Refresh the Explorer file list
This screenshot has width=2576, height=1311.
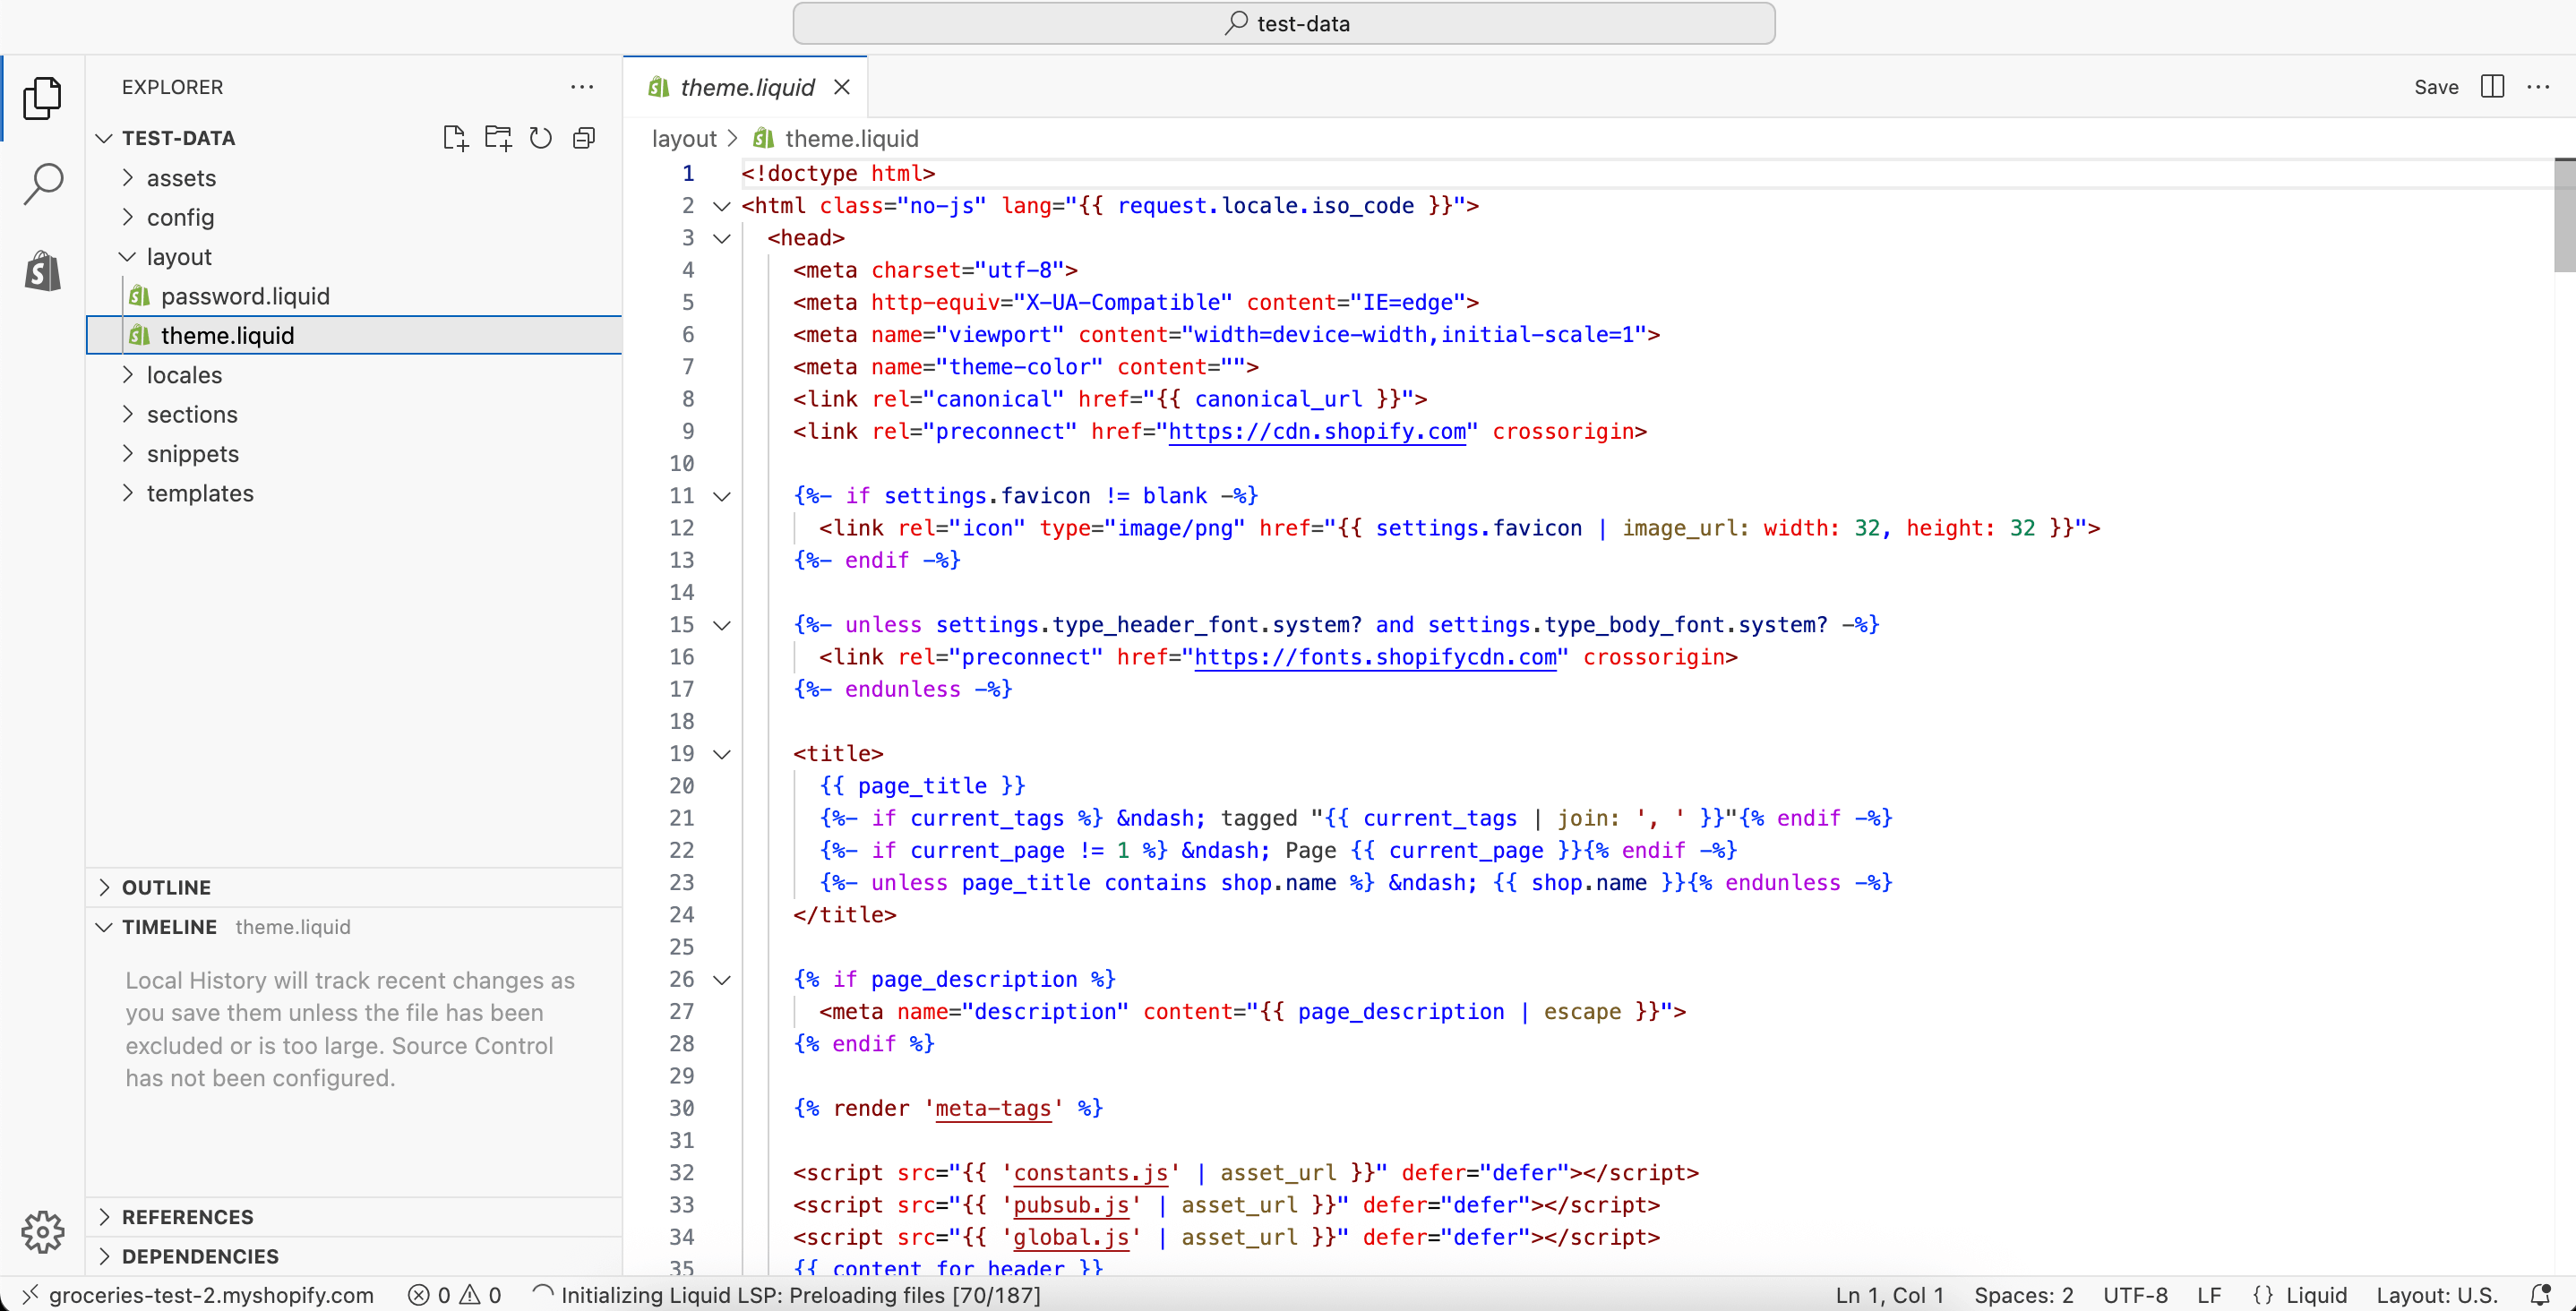(x=541, y=138)
